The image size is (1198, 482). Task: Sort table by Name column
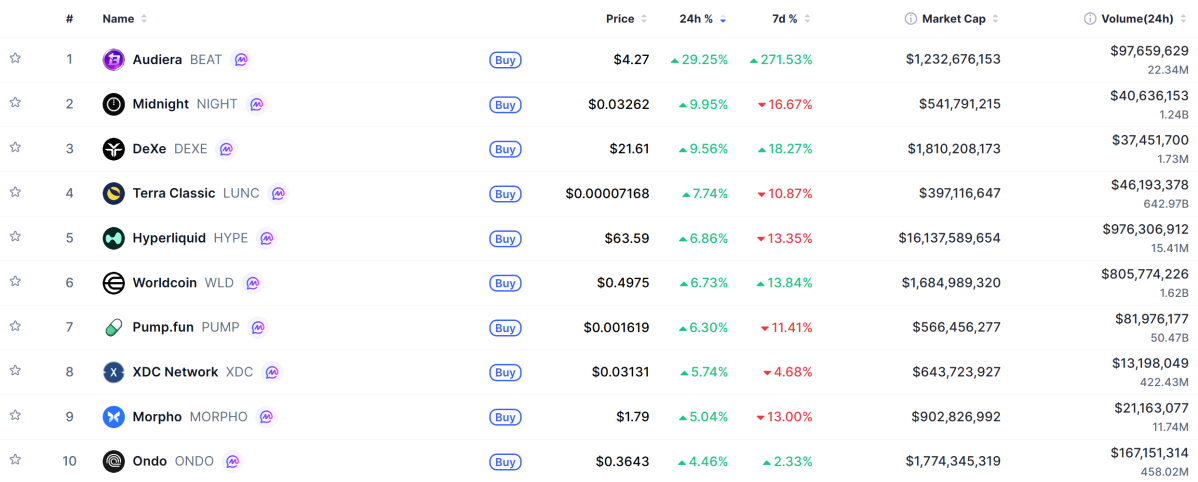coord(125,18)
